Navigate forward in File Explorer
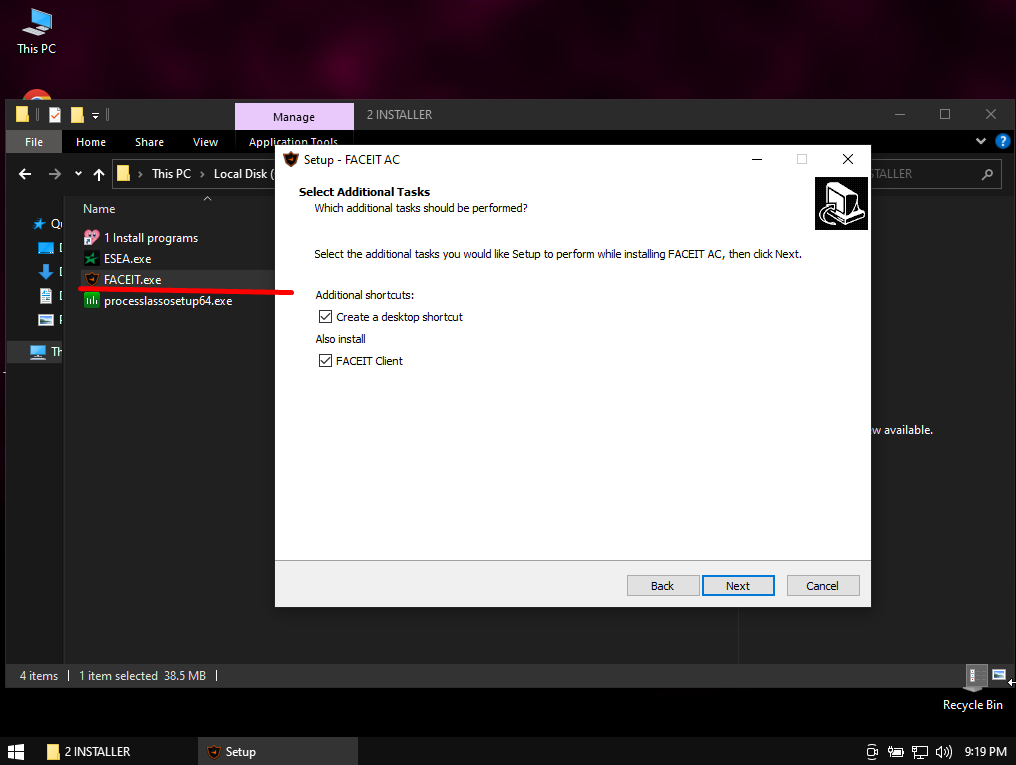This screenshot has width=1016, height=765. [54, 174]
